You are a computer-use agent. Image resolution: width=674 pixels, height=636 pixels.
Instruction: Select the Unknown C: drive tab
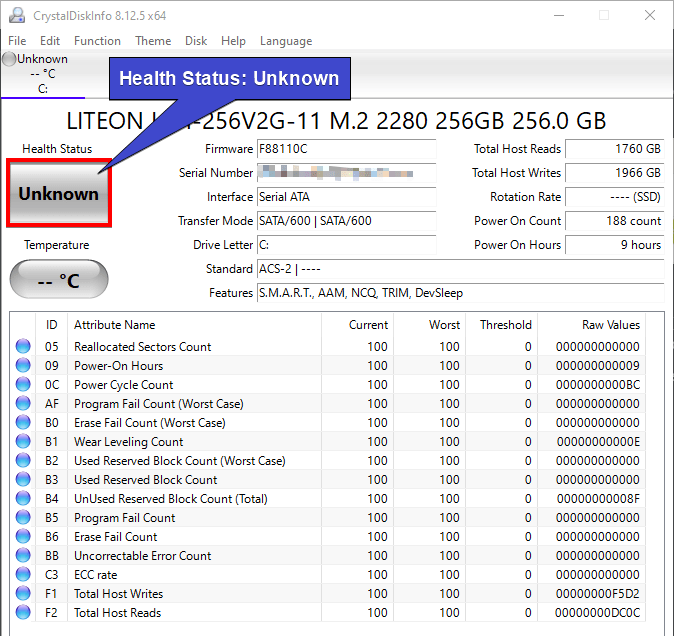pyautogui.click(x=42, y=74)
